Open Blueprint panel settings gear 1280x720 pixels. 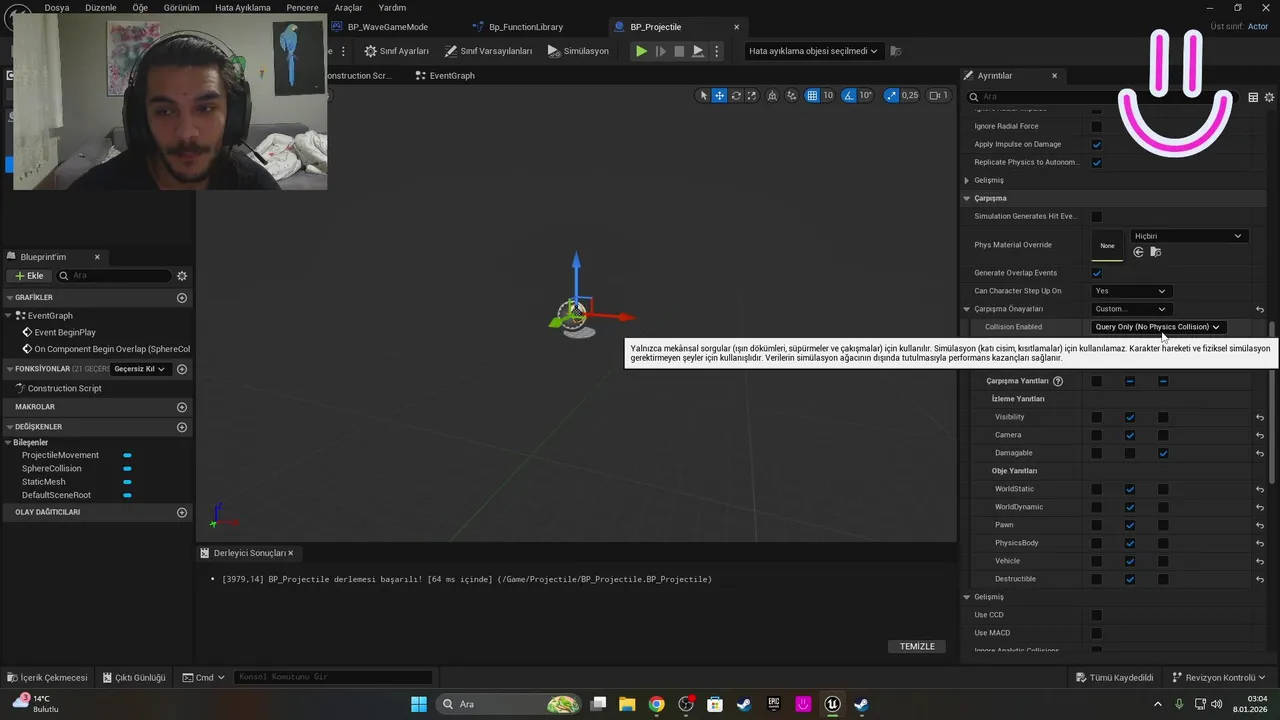coord(182,276)
